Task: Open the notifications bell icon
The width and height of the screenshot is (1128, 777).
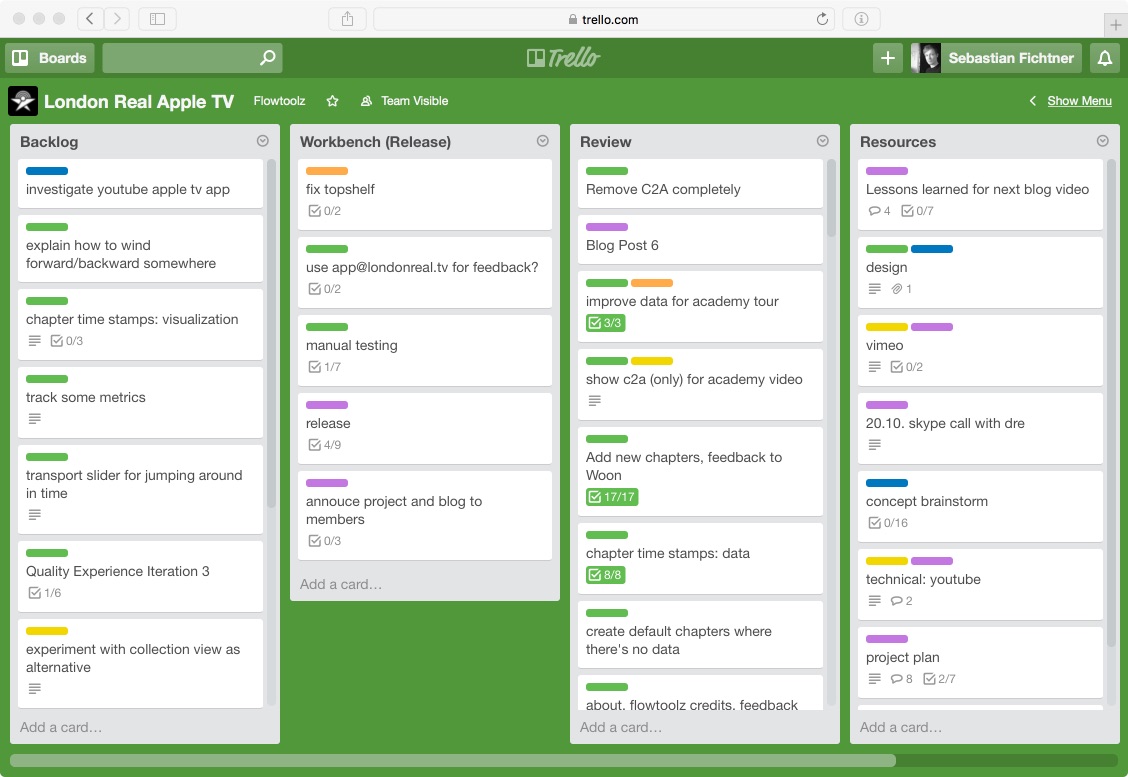Action: (1104, 58)
